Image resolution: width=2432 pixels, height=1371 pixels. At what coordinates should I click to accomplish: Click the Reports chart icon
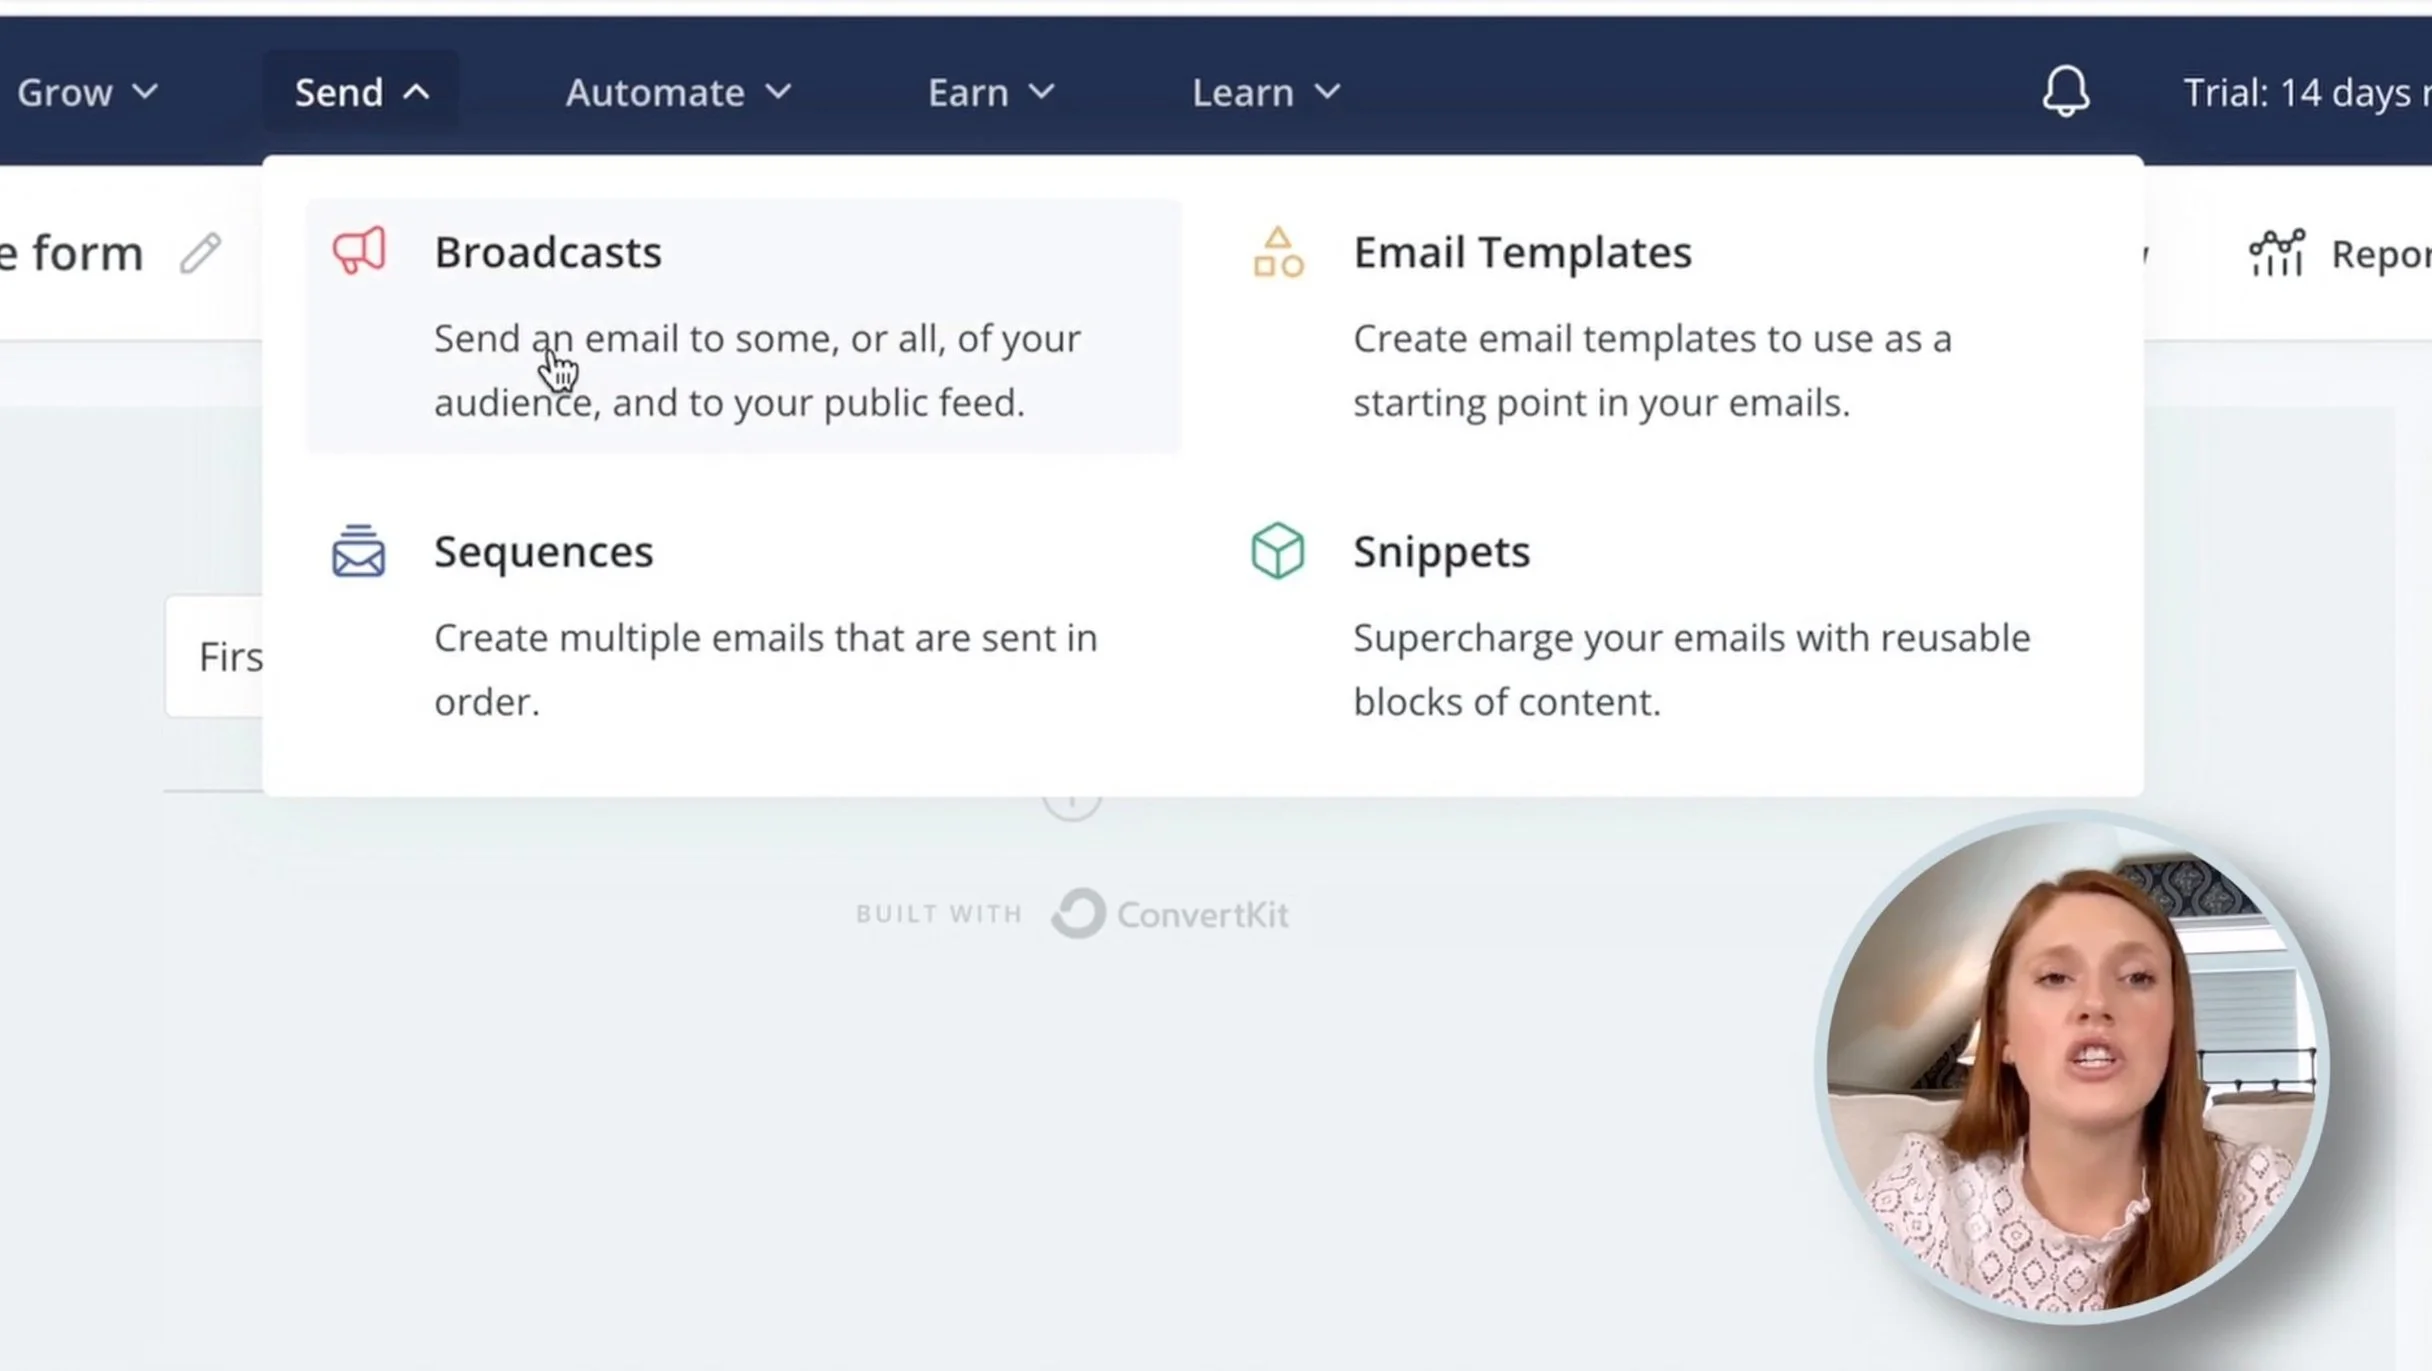pyautogui.click(x=2277, y=253)
